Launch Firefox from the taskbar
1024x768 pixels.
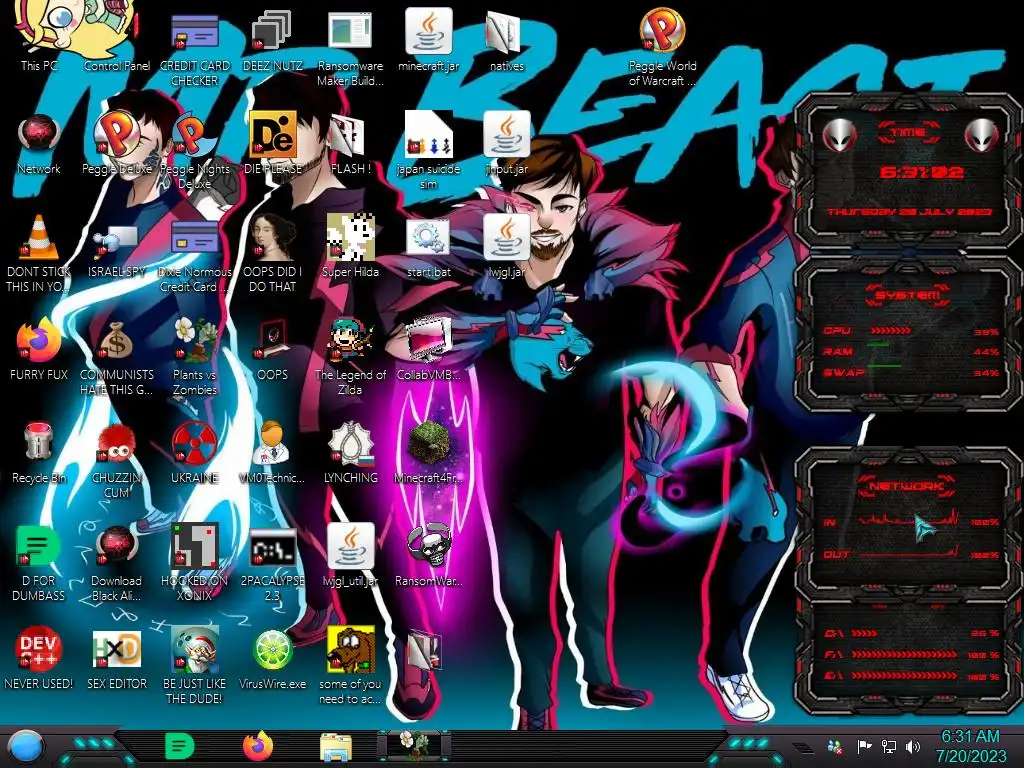click(258, 746)
